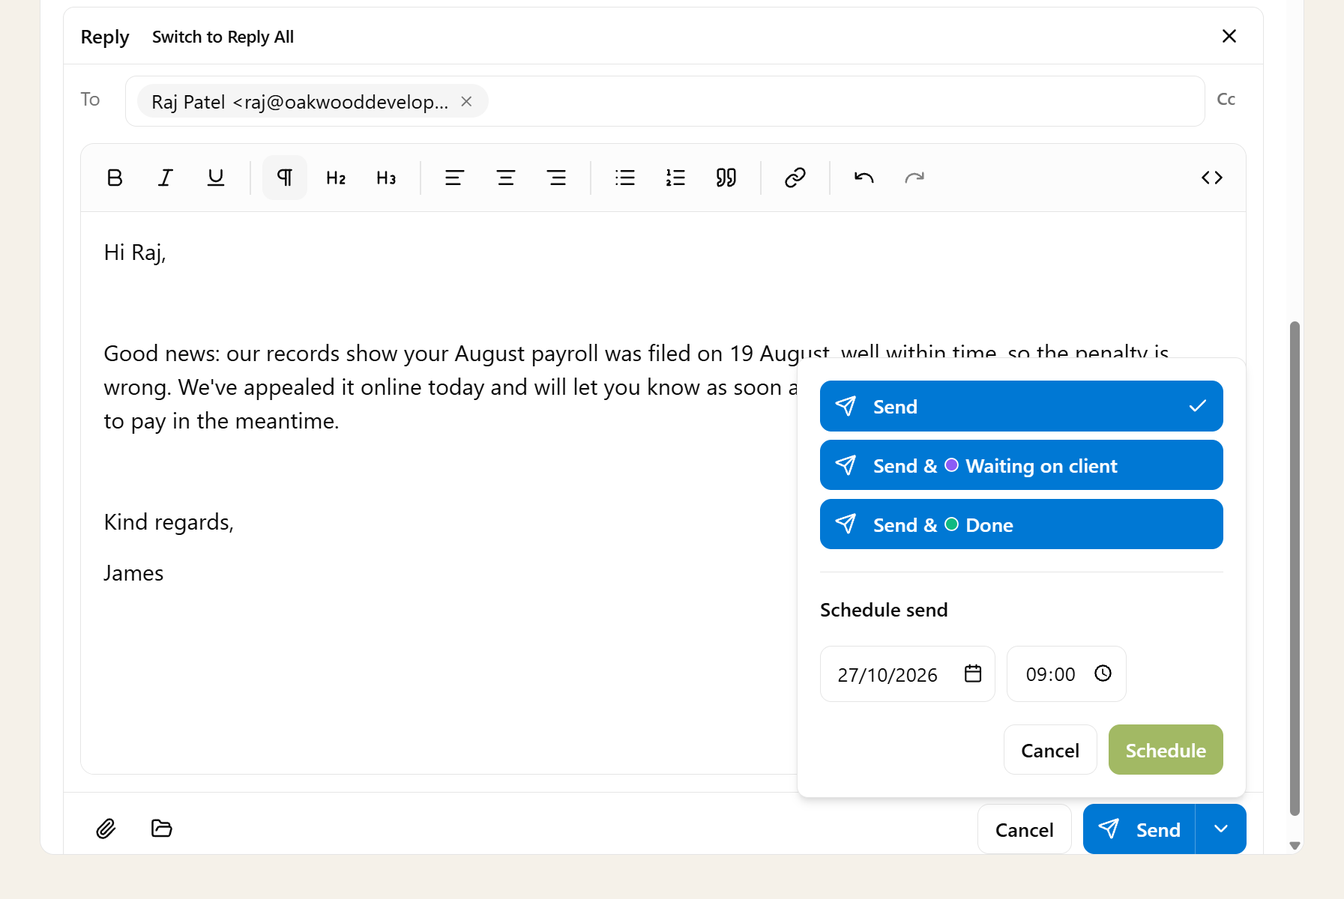Viewport: 1344px width, 899px height.
Task: Insert a hyperlink
Action: click(795, 178)
